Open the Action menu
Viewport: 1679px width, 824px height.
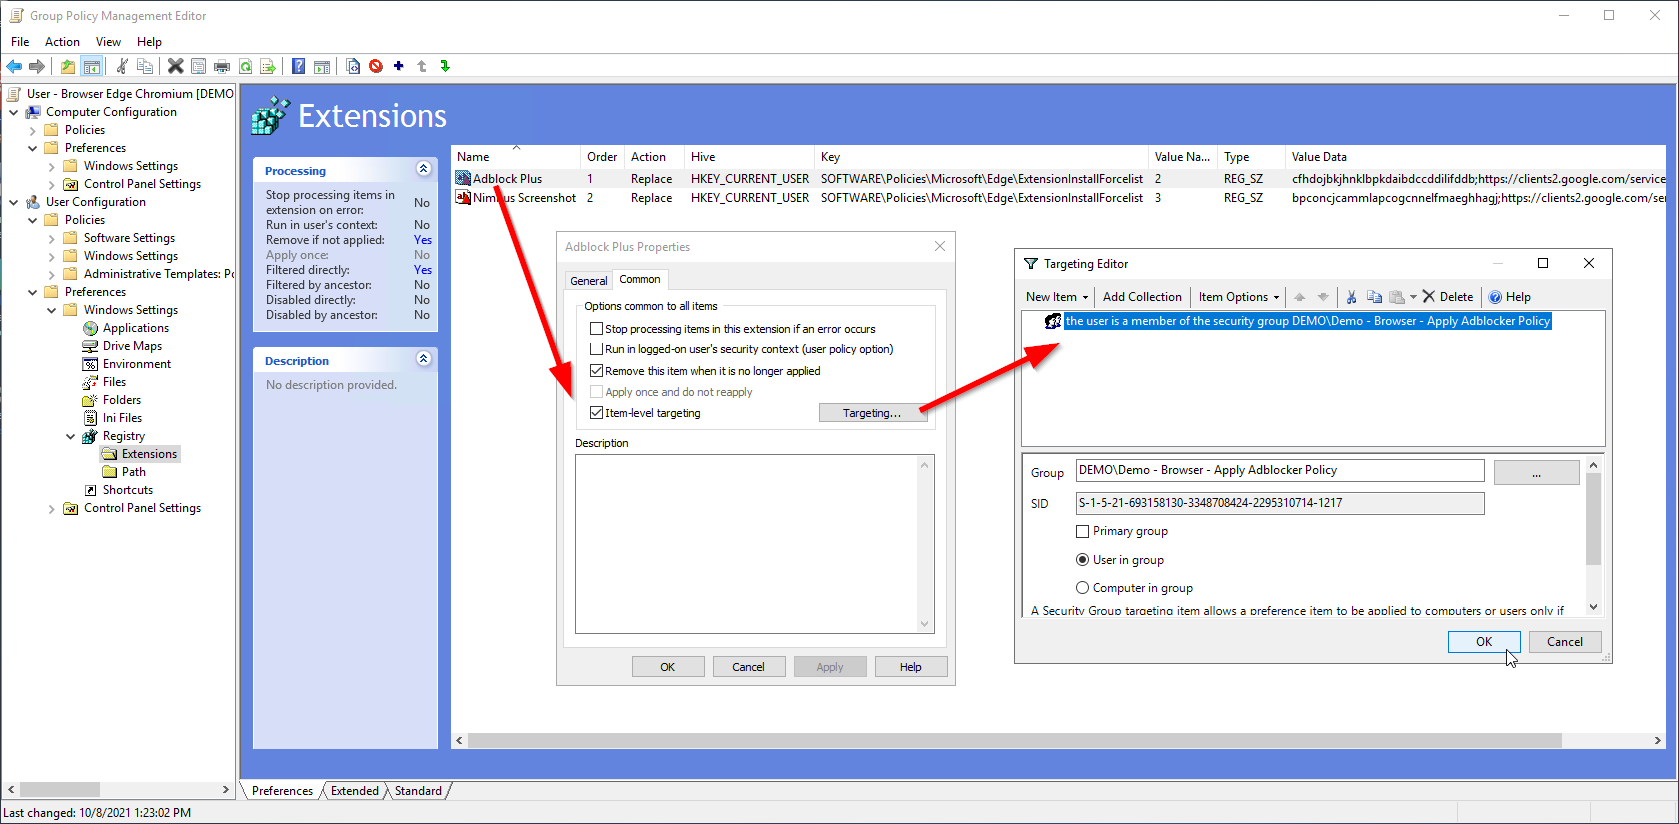point(62,42)
